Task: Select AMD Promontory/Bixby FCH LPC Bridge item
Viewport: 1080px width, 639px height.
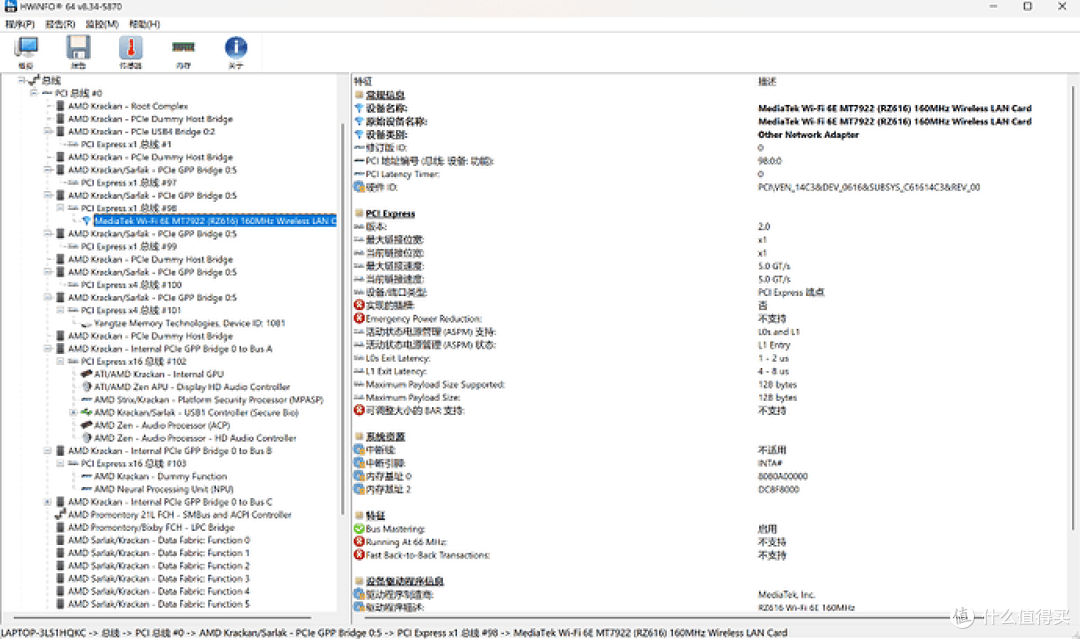Action: (152, 527)
